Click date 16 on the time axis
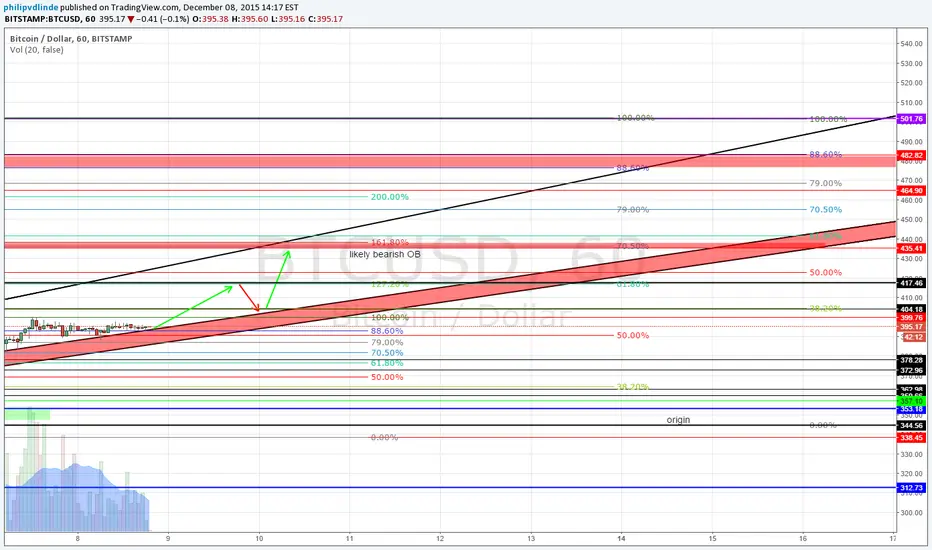932x550 pixels. 802,539
